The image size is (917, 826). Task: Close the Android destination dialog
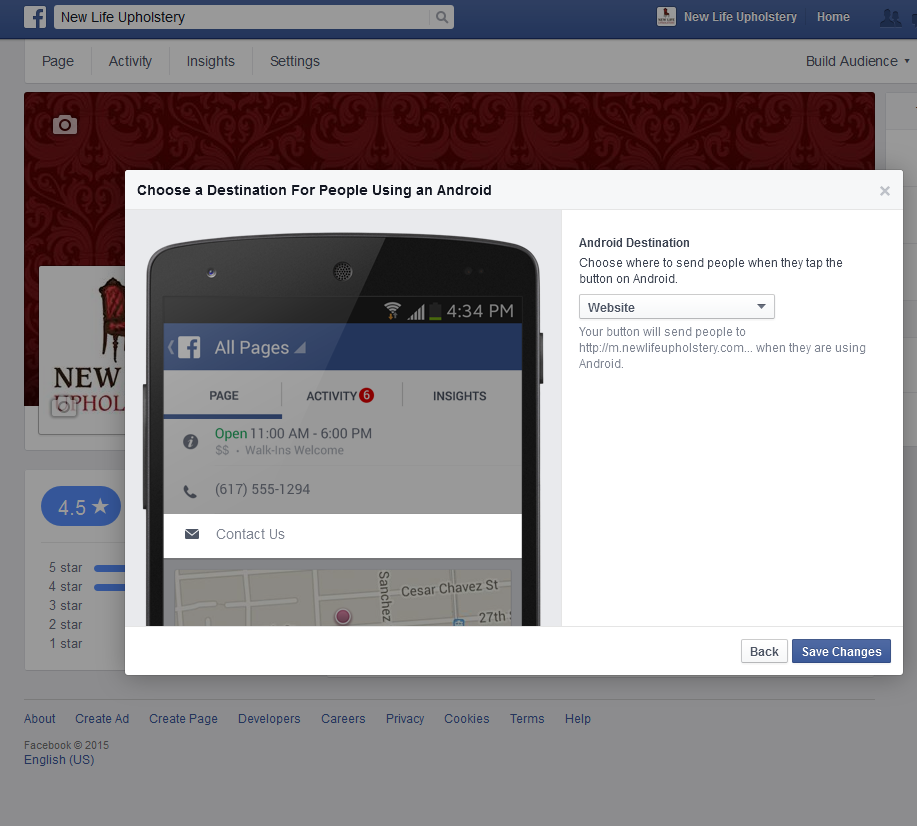tap(884, 191)
